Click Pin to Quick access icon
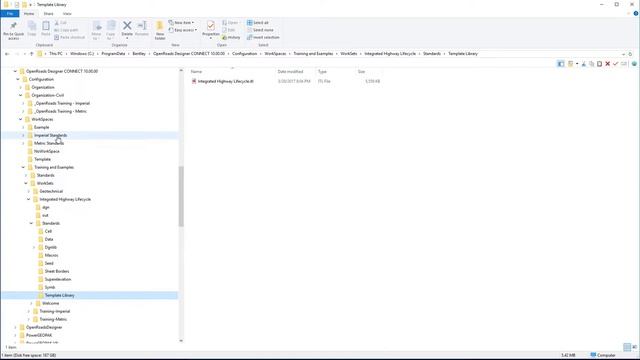Screen dimensions: 640x360 click(13, 26)
